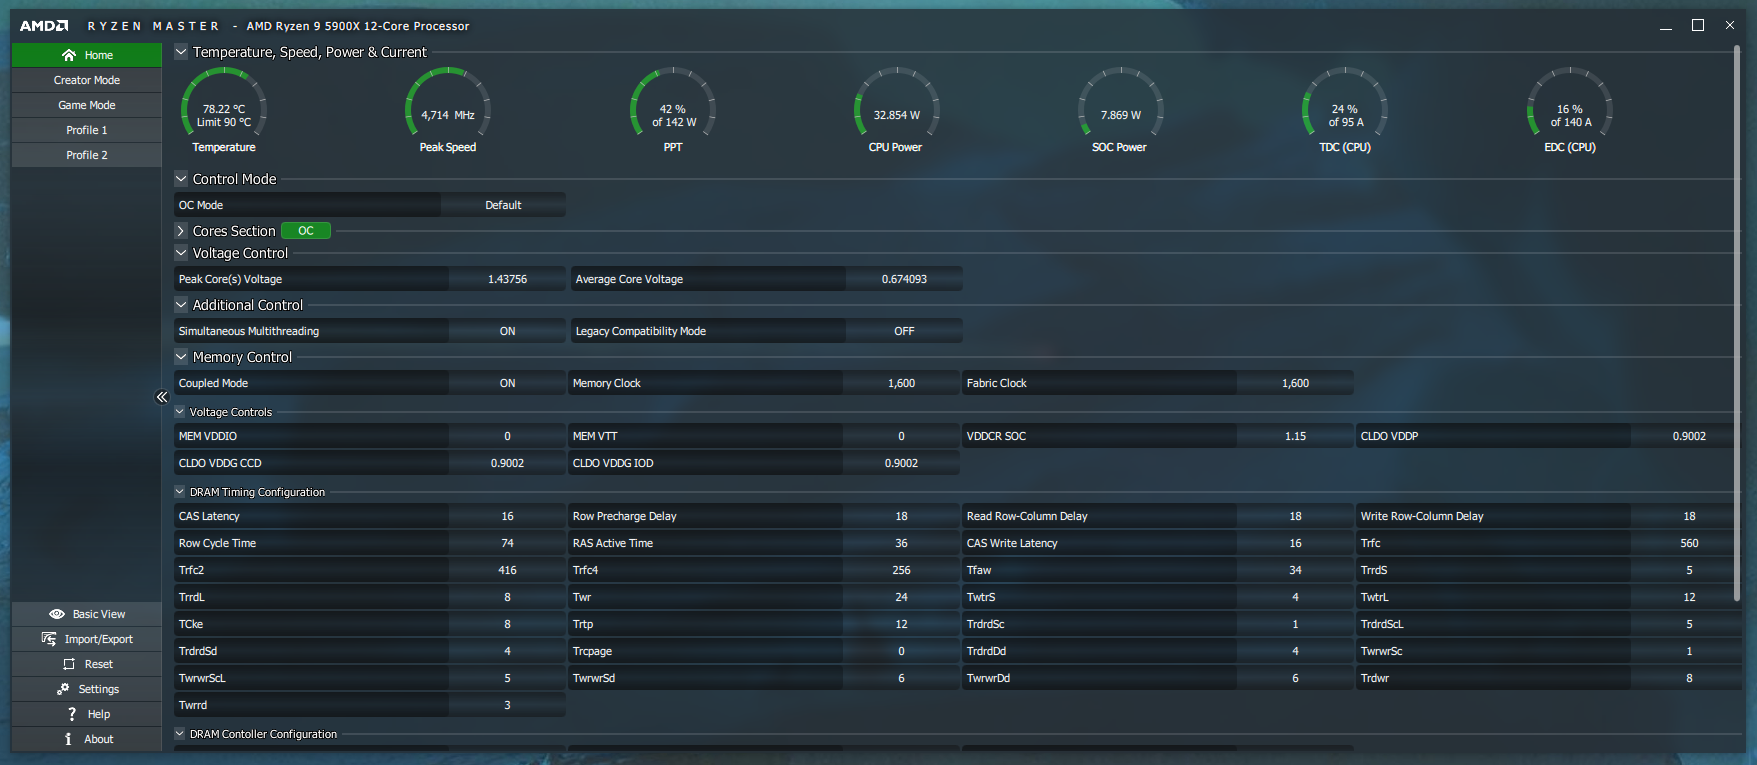
Task: Click CLDO VDDG IOD value
Action: pyautogui.click(x=901, y=463)
